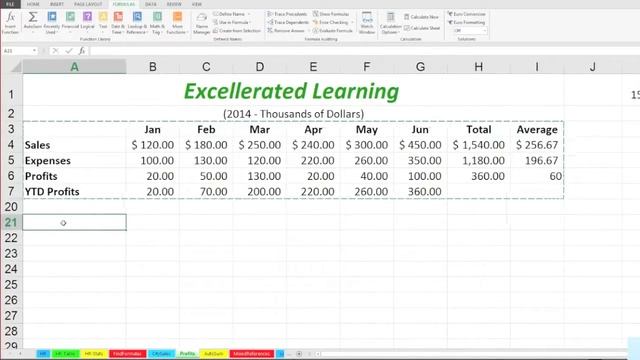
Task: Expand the Error Checking dropdown arrow
Action: [x=352, y=22]
